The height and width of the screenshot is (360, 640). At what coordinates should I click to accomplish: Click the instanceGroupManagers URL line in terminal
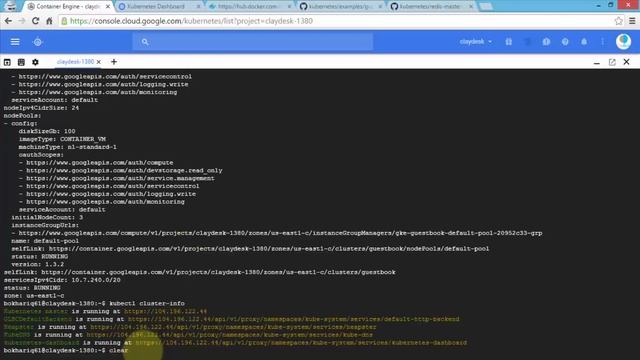point(277,233)
